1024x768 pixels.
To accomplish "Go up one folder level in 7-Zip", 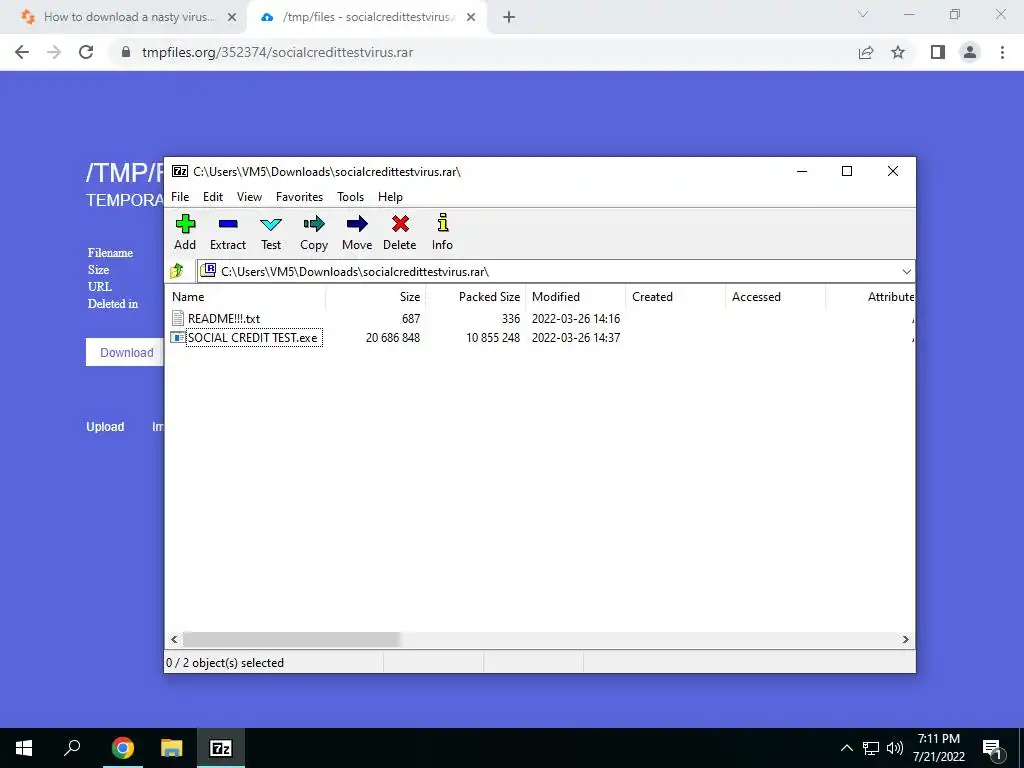I will point(176,271).
